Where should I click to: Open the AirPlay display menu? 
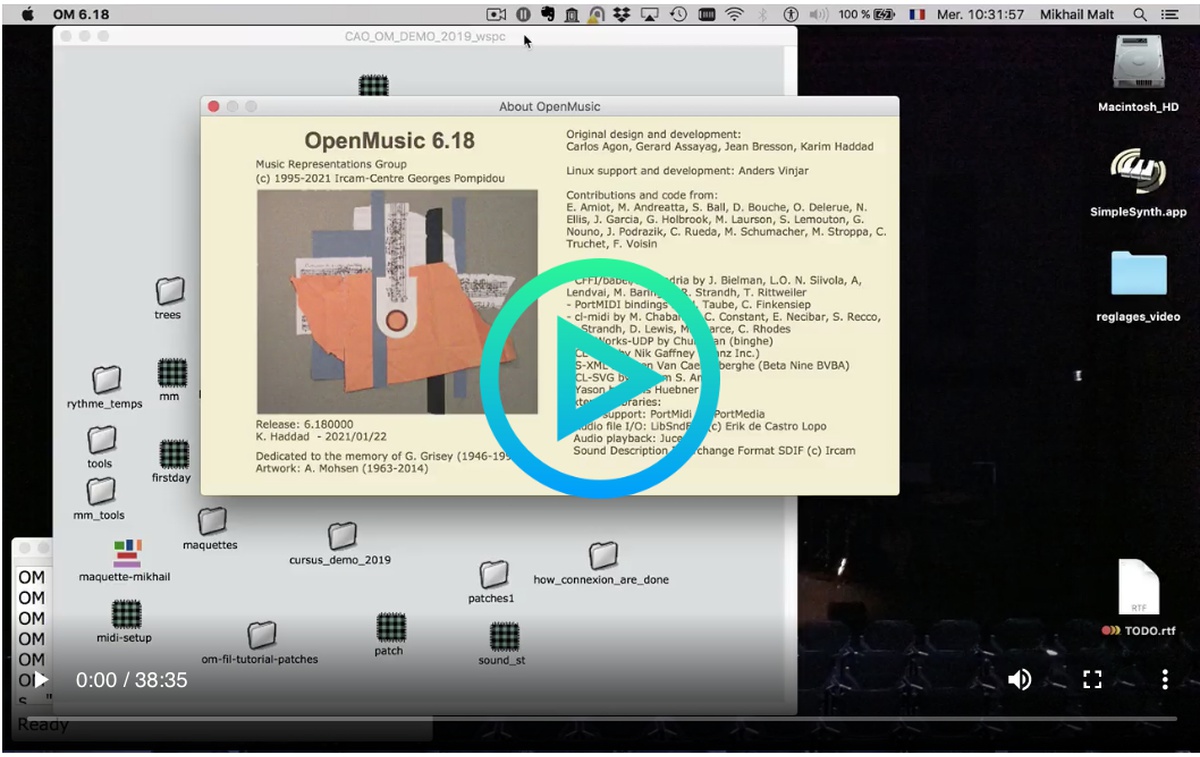coord(650,15)
